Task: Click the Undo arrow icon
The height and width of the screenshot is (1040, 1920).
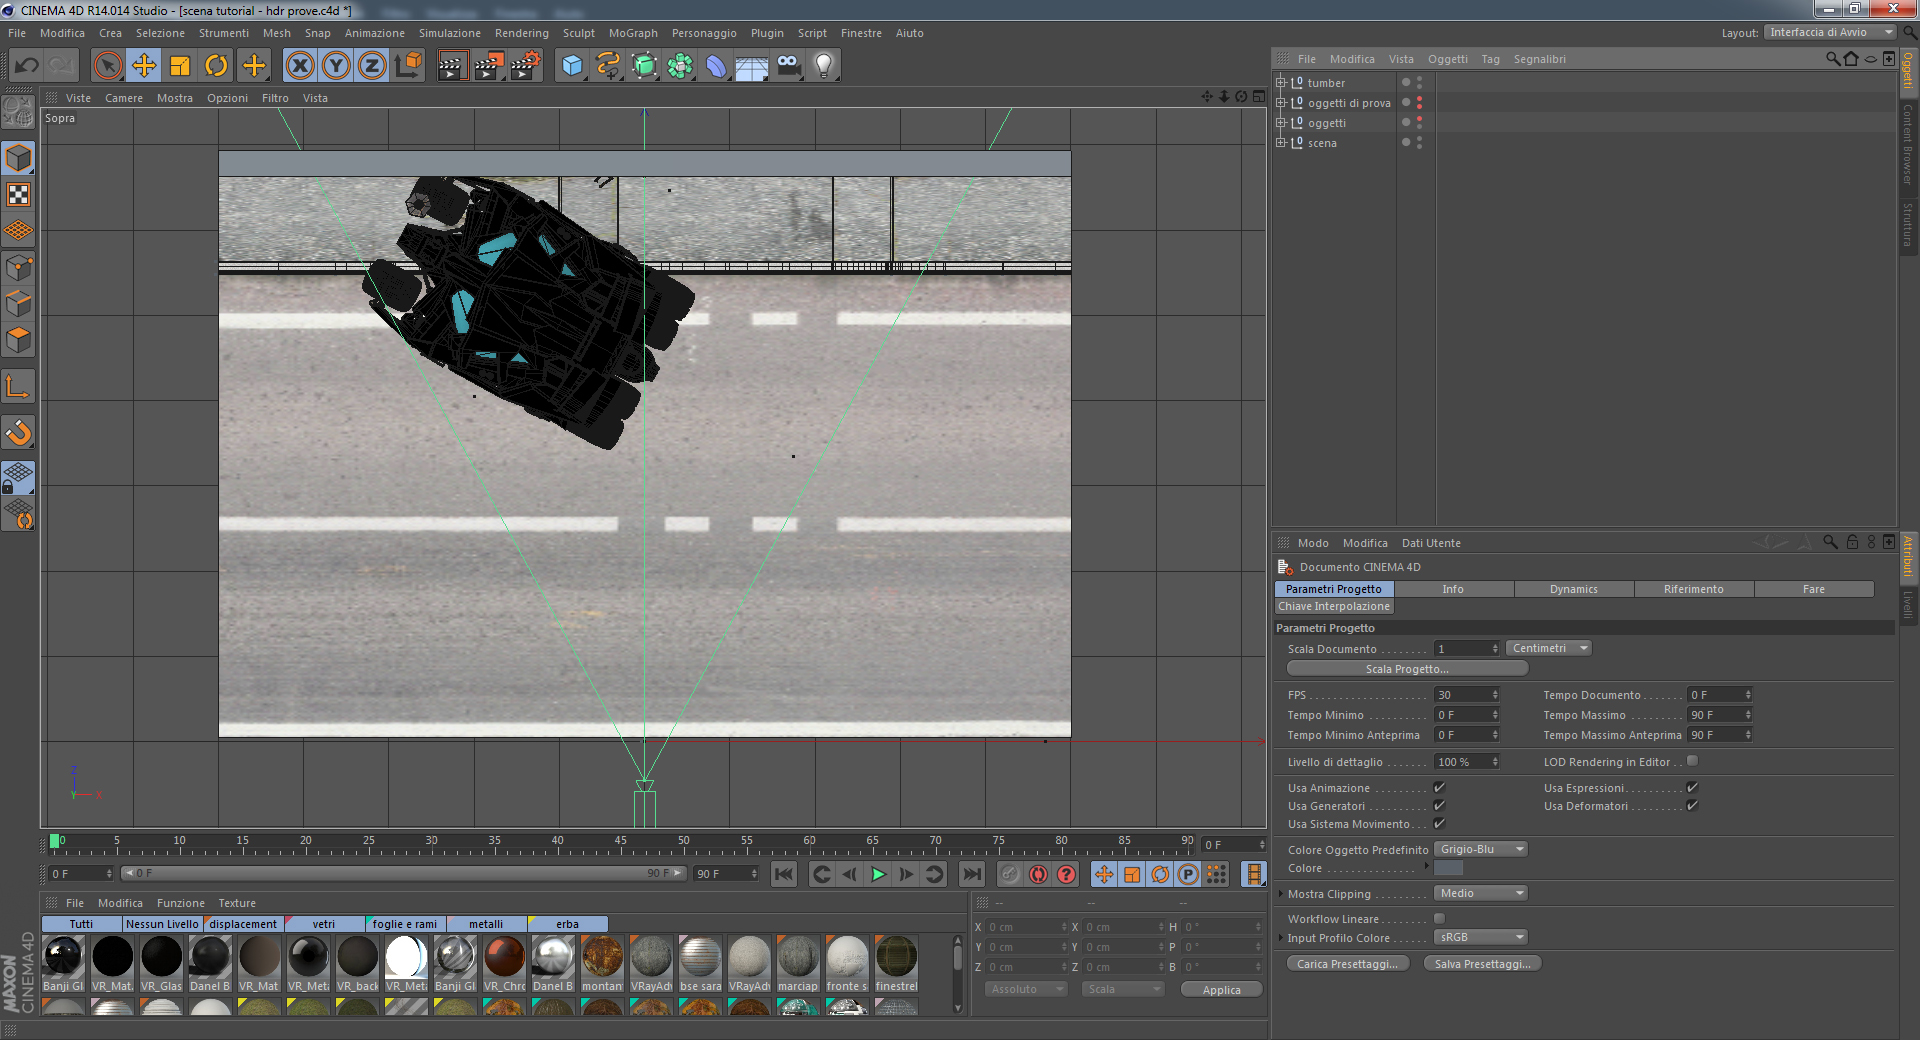Action: pos(27,66)
